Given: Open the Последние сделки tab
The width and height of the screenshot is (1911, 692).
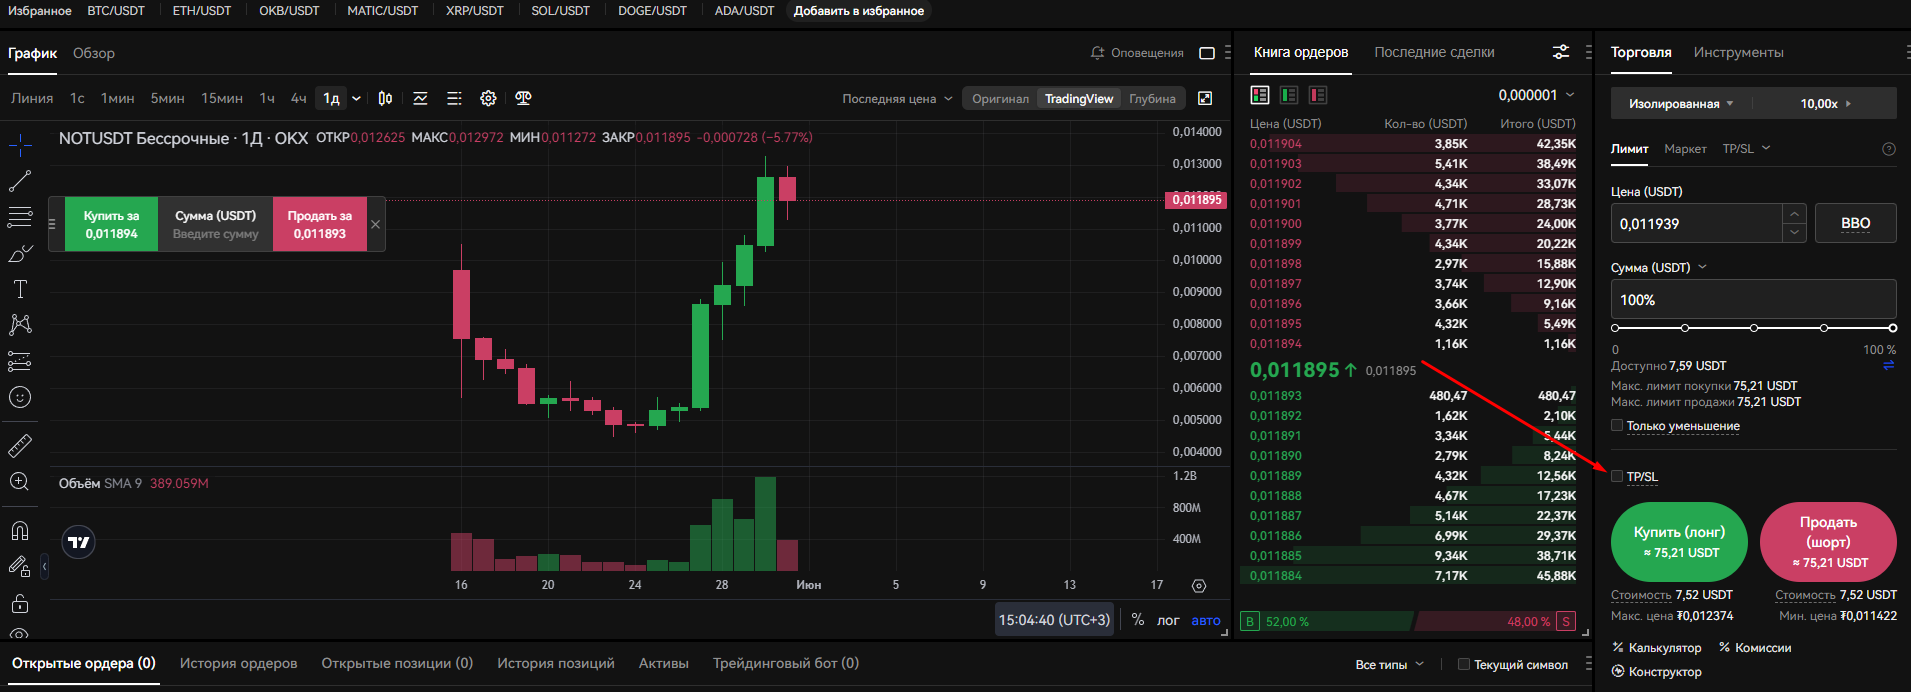Looking at the screenshot, I should point(1434,52).
